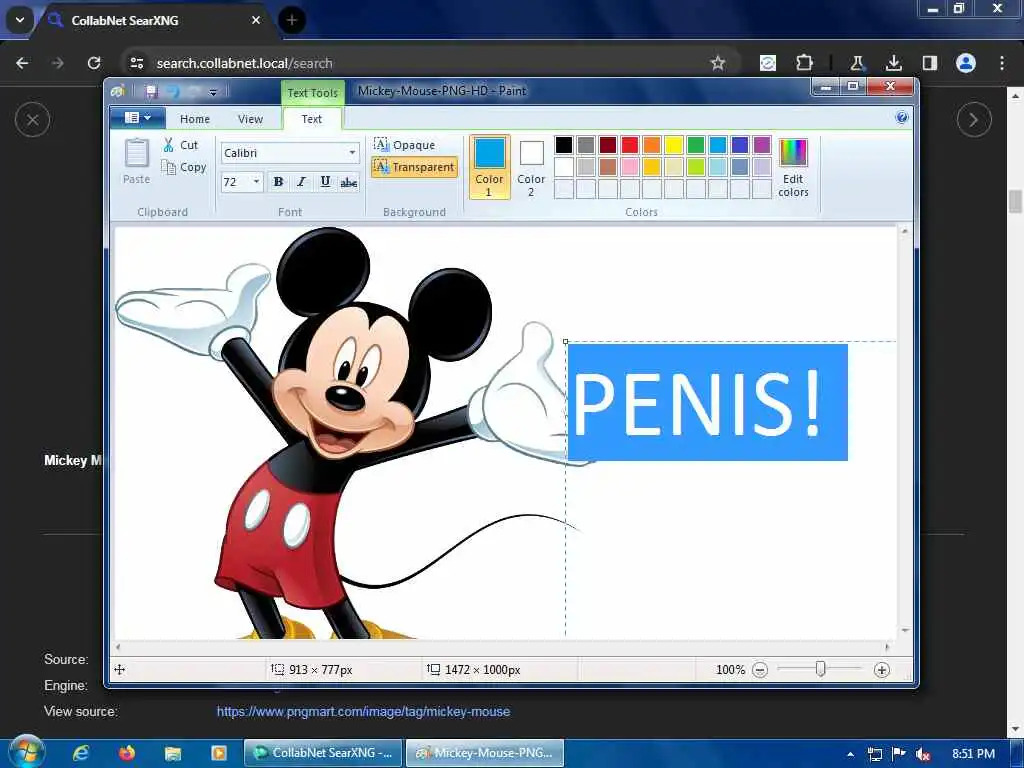Click the Paste clipboard button
This screenshot has height=768, width=1024.
[x=136, y=161]
